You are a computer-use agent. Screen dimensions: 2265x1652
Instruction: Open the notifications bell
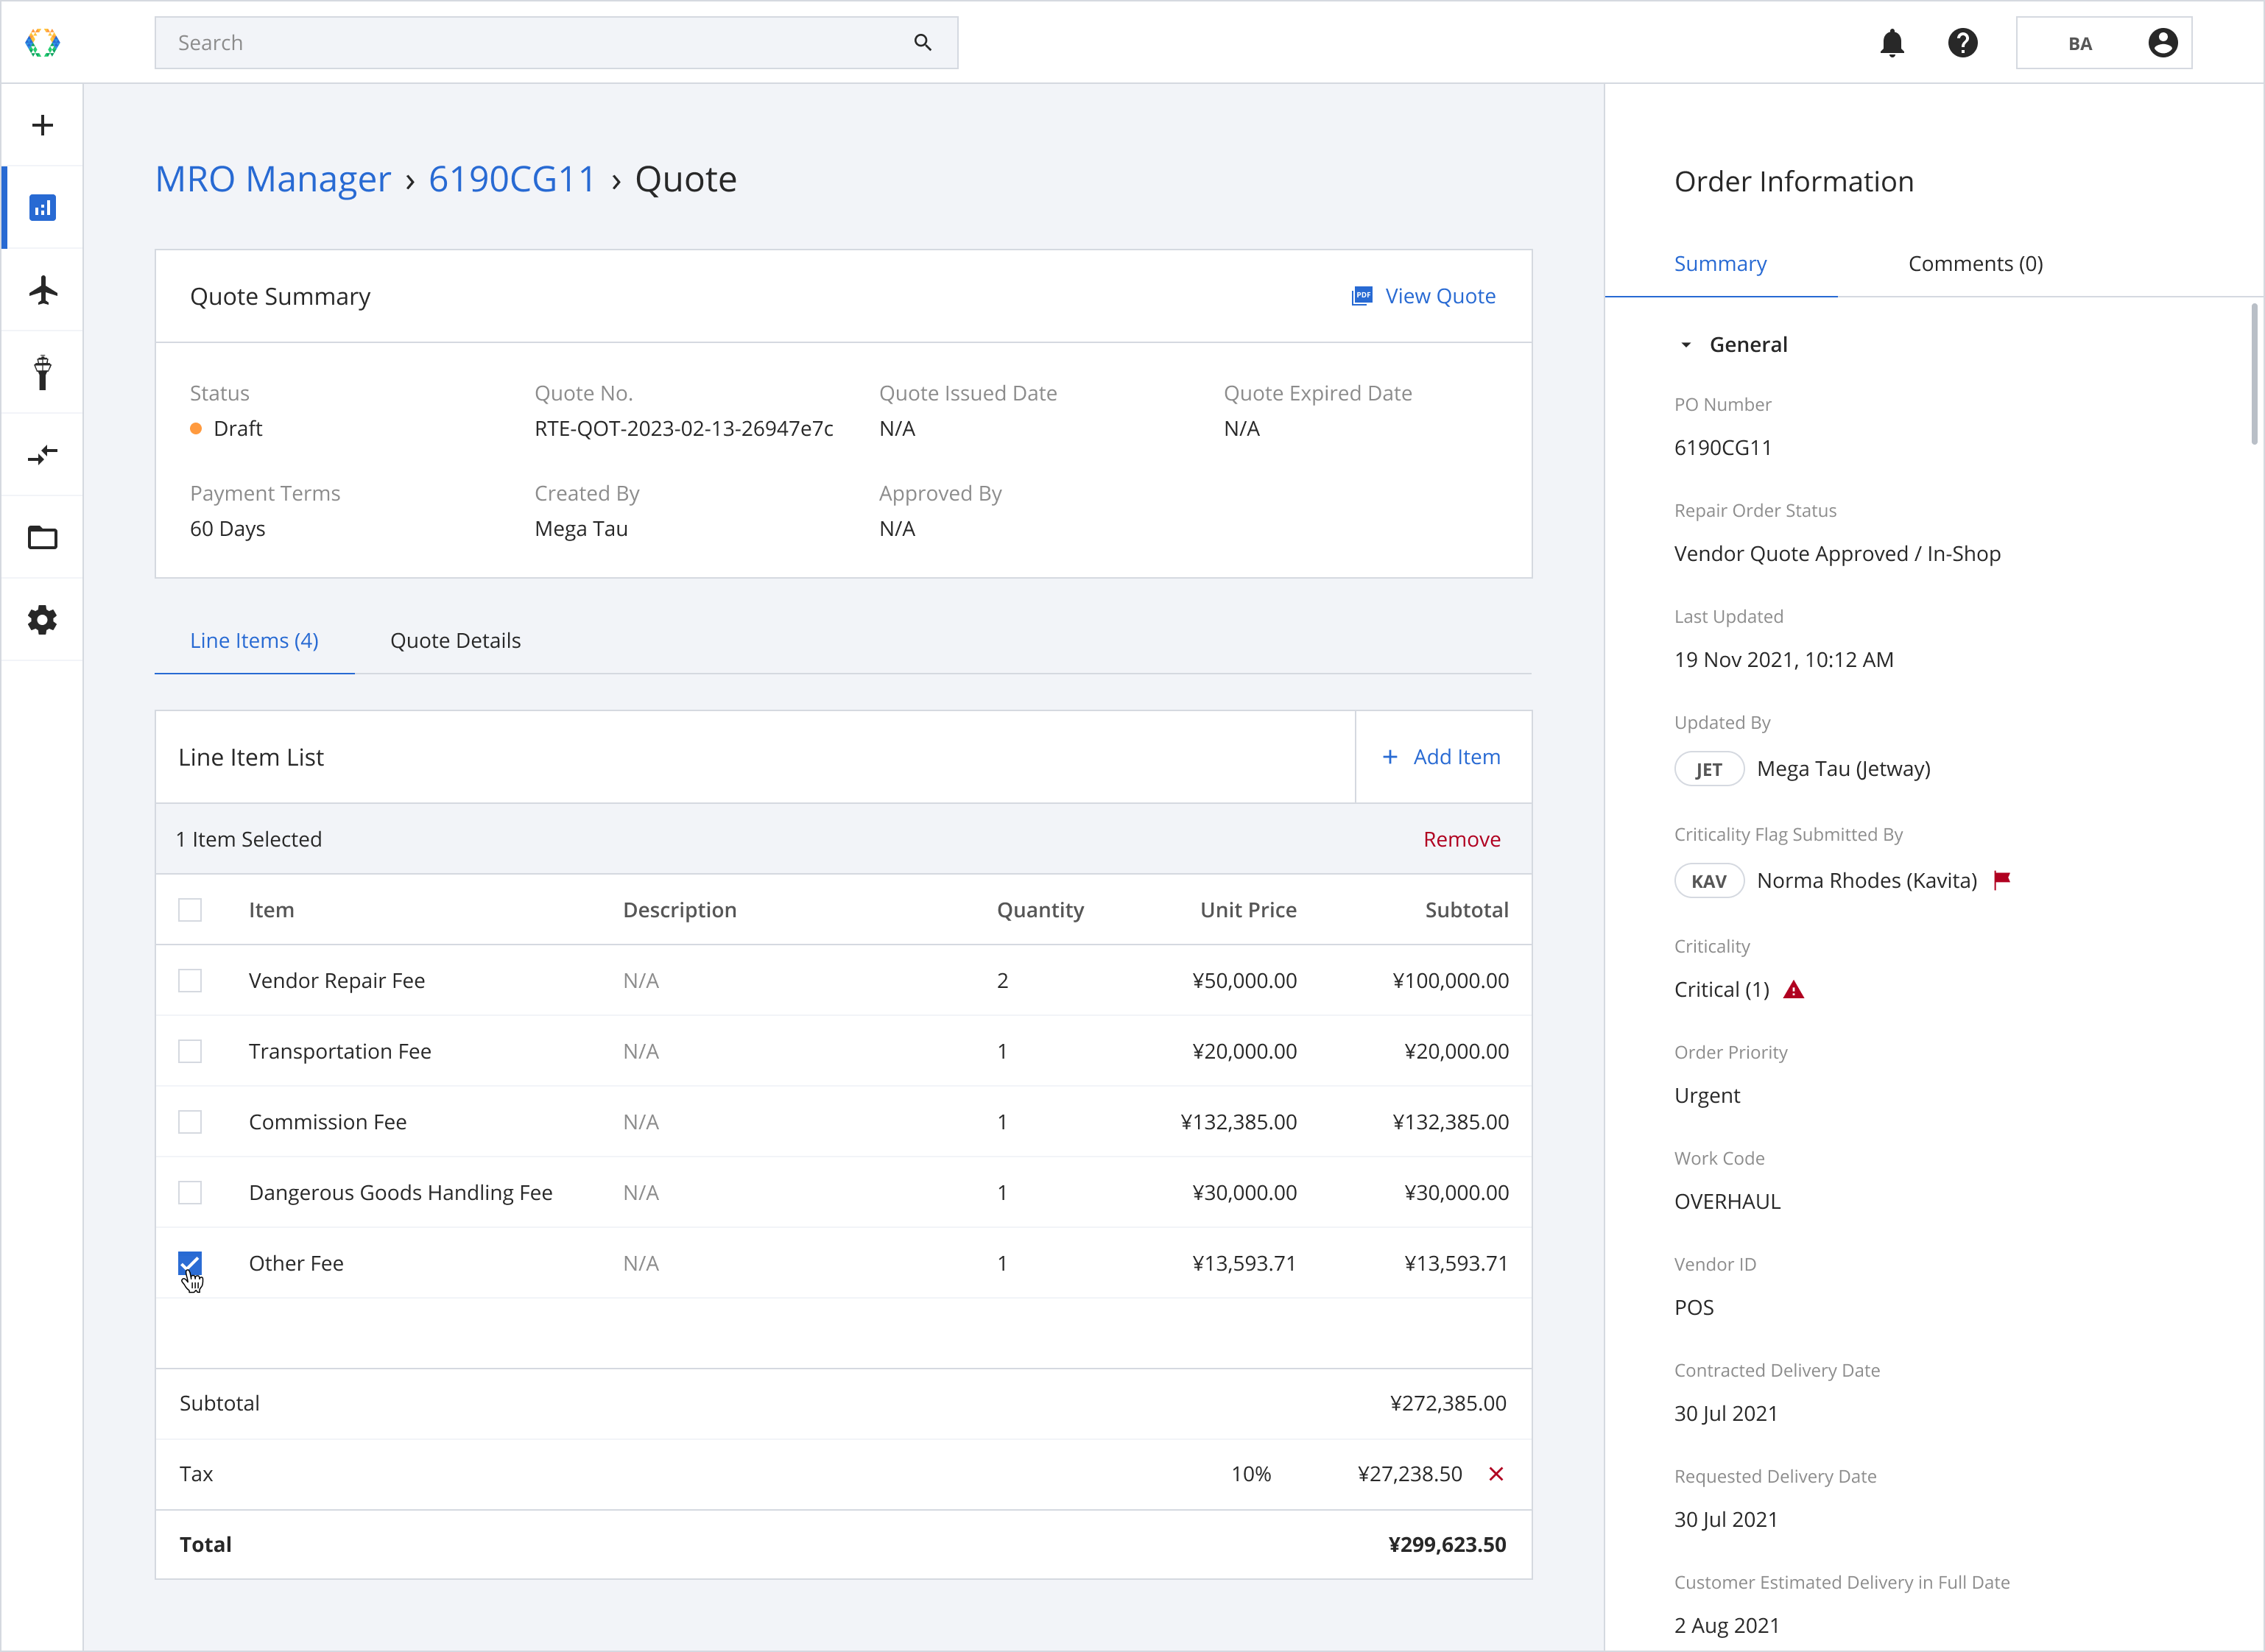pos(1892,43)
